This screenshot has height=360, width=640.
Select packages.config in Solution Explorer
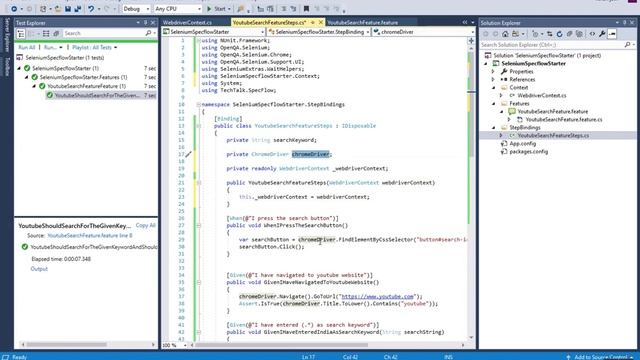point(529,151)
